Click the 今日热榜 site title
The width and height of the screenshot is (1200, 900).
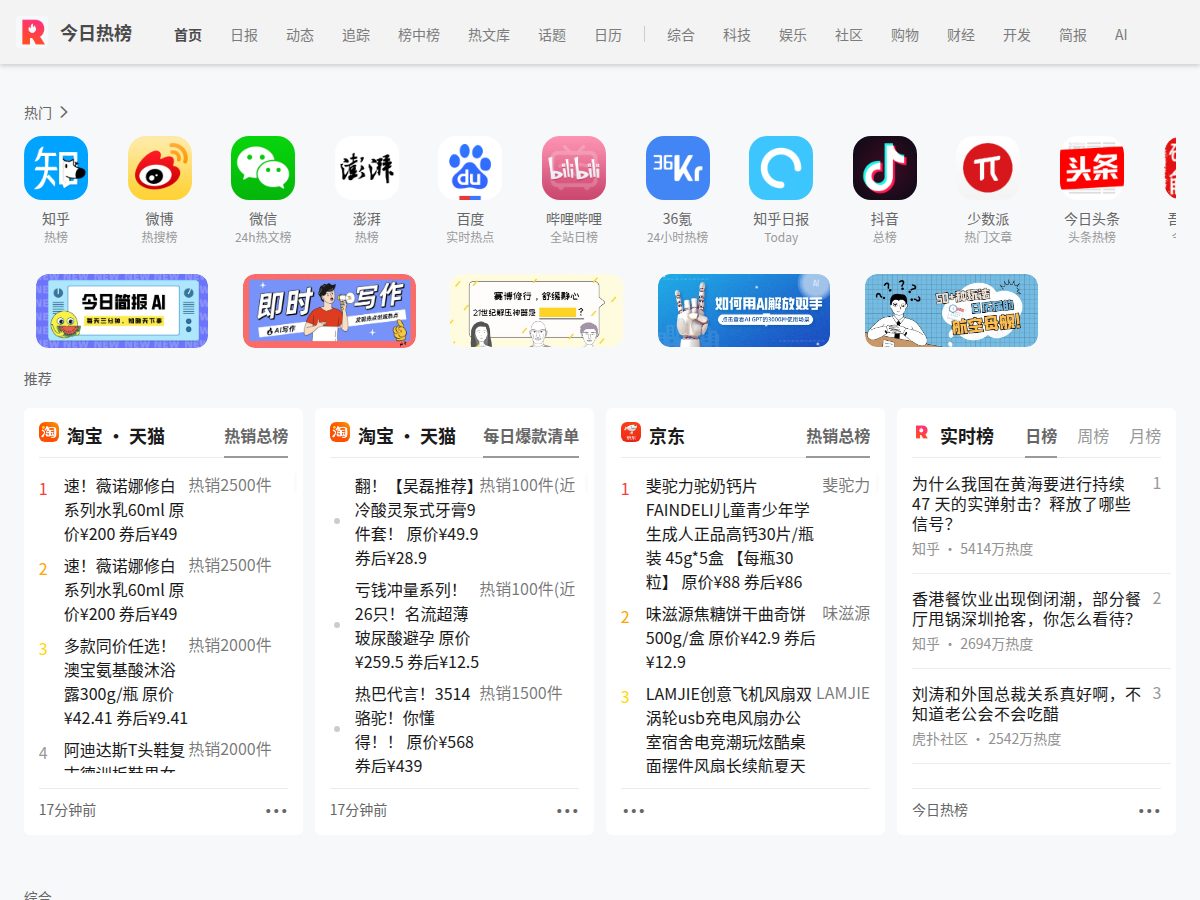[95, 33]
